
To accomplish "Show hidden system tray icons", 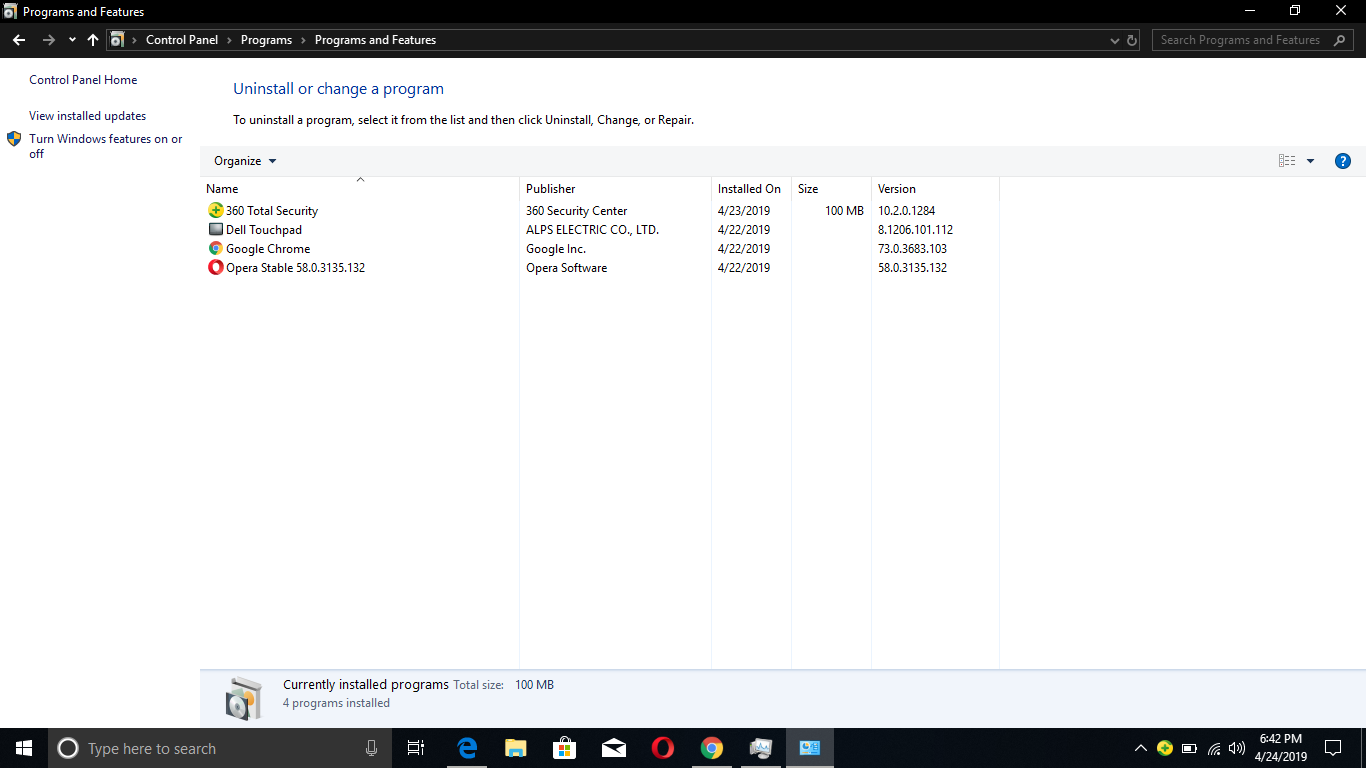I will pos(1141,748).
